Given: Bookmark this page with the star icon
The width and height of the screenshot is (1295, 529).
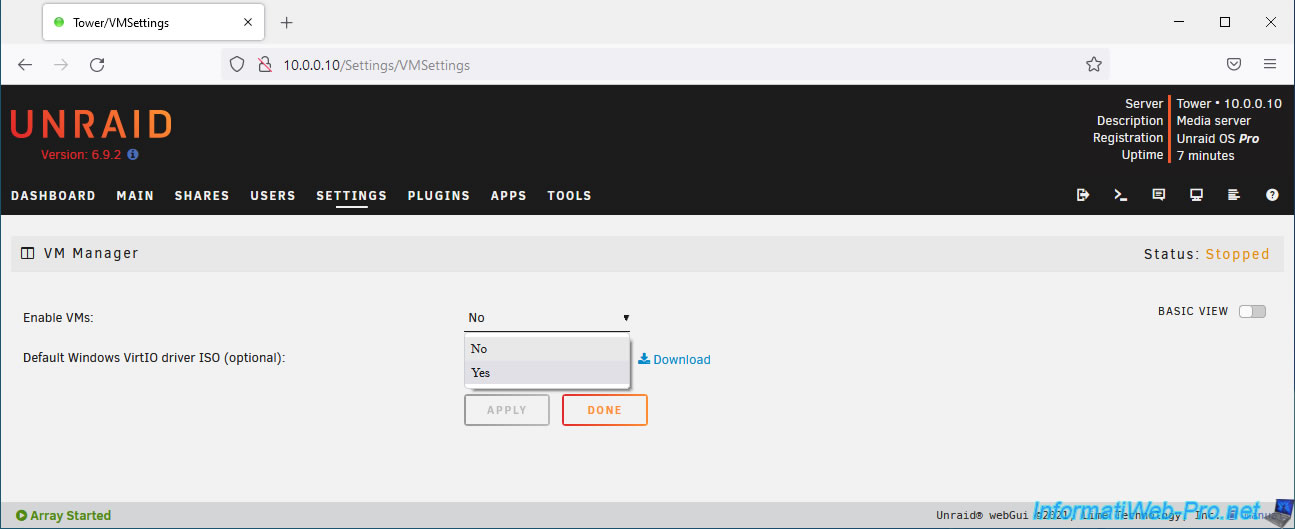Looking at the screenshot, I should [x=1093, y=64].
